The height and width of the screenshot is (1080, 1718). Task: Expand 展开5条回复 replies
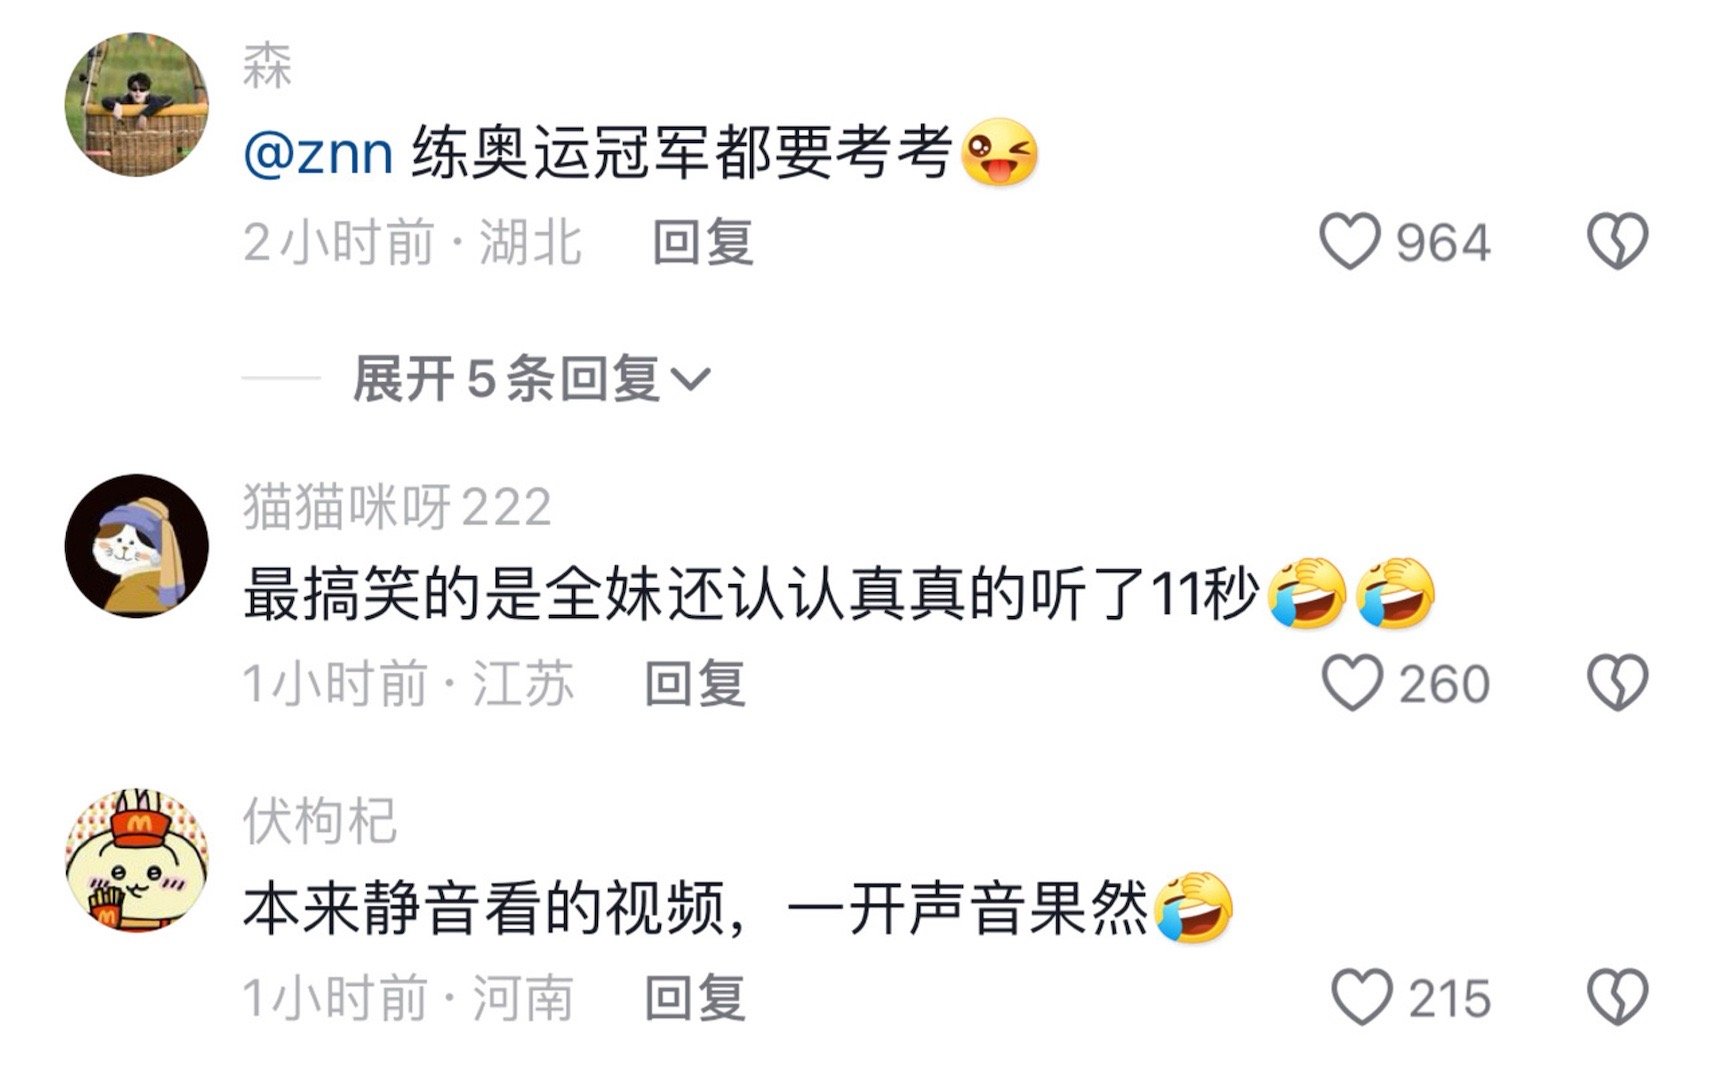531,379
